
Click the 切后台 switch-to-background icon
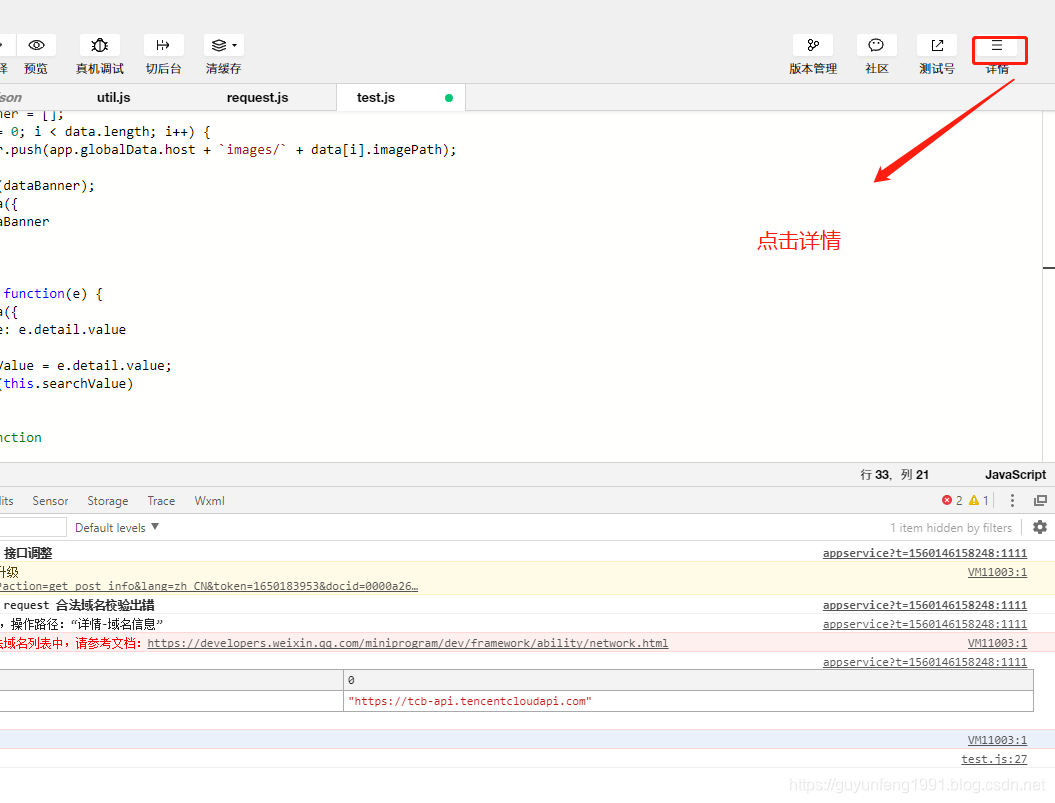coord(163,45)
